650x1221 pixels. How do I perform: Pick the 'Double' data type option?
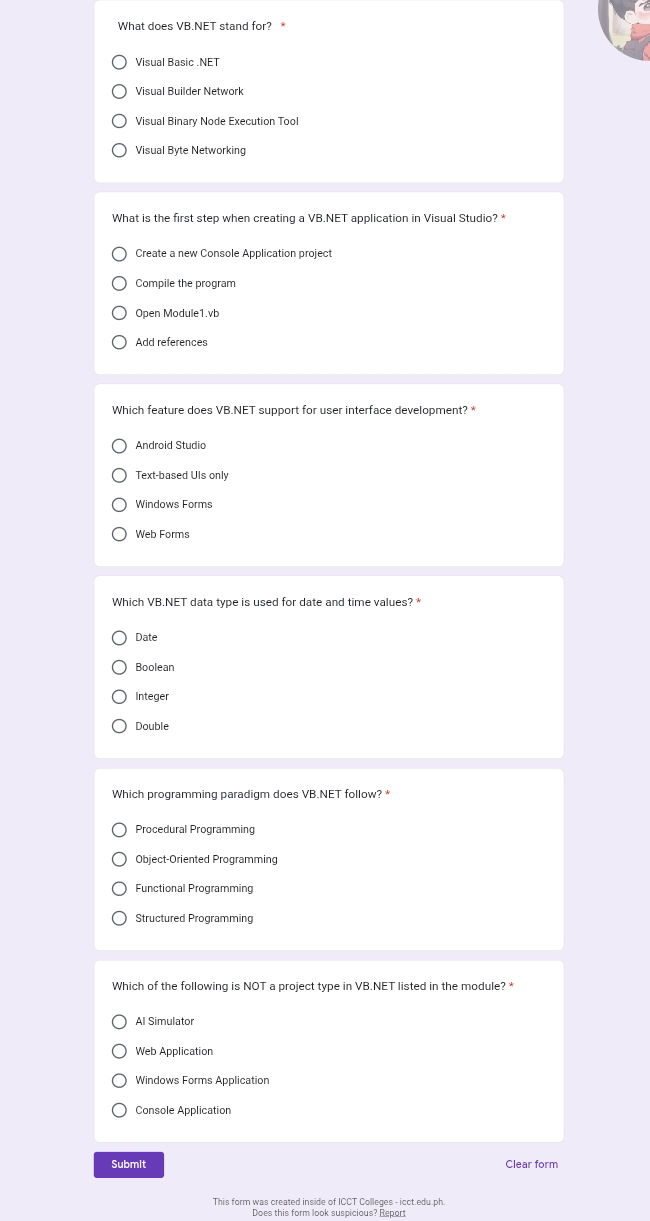point(119,727)
